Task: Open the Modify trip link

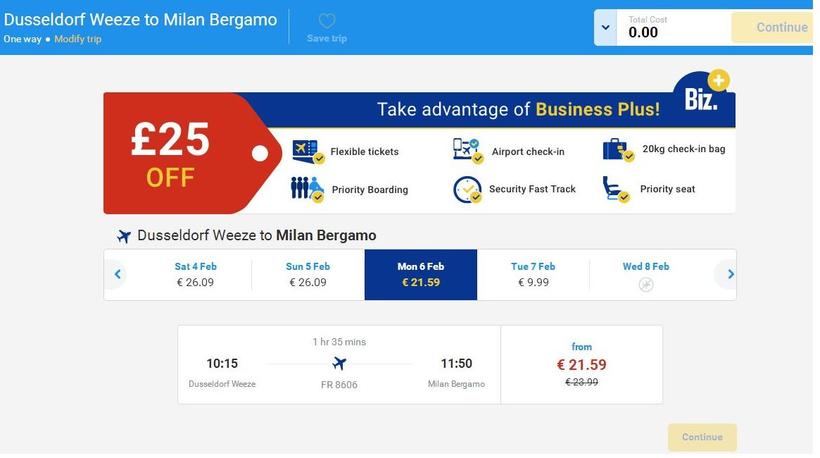Action: pos(78,39)
